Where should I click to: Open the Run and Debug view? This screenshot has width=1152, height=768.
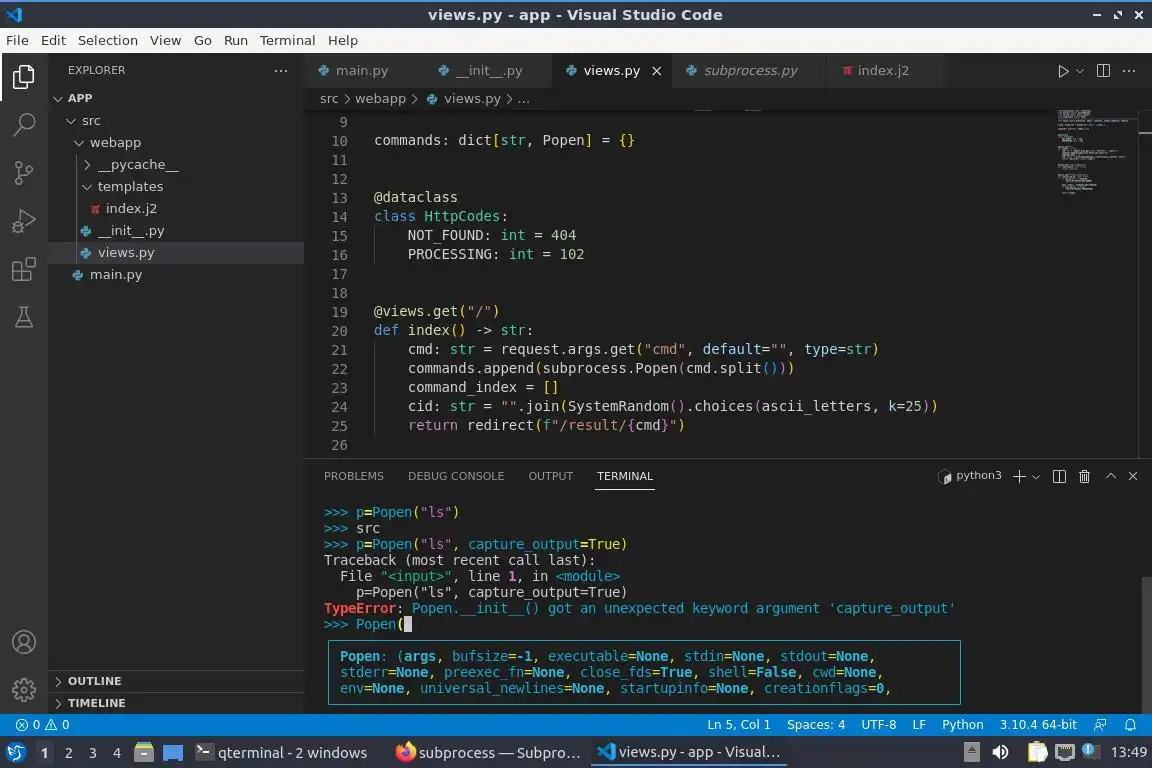click(24, 221)
